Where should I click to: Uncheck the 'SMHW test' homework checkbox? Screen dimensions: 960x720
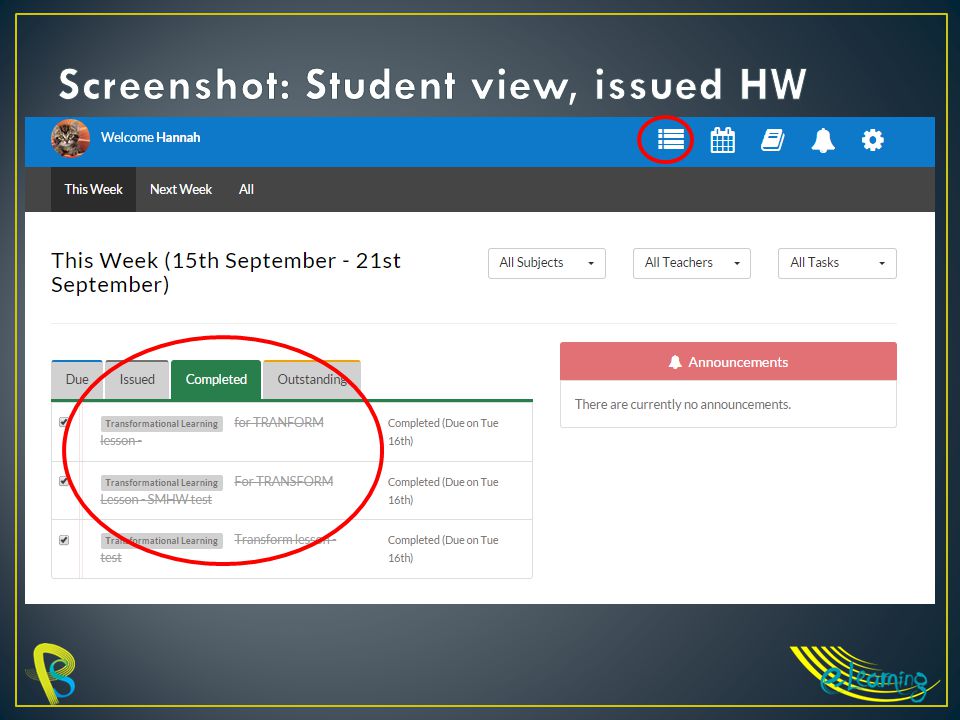pyautogui.click(x=64, y=481)
